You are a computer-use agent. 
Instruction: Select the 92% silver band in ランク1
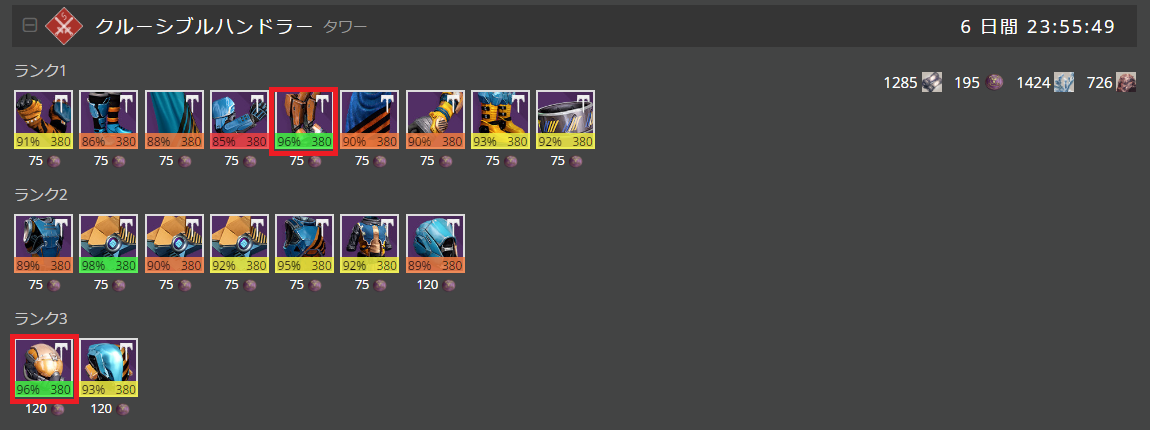(x=565, y=120)
